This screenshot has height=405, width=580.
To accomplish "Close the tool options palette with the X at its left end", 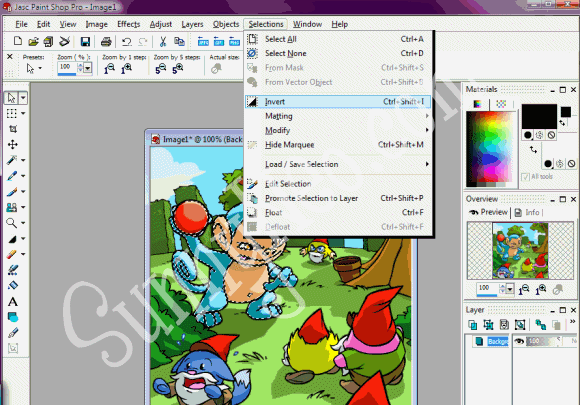I will (10, 57).
